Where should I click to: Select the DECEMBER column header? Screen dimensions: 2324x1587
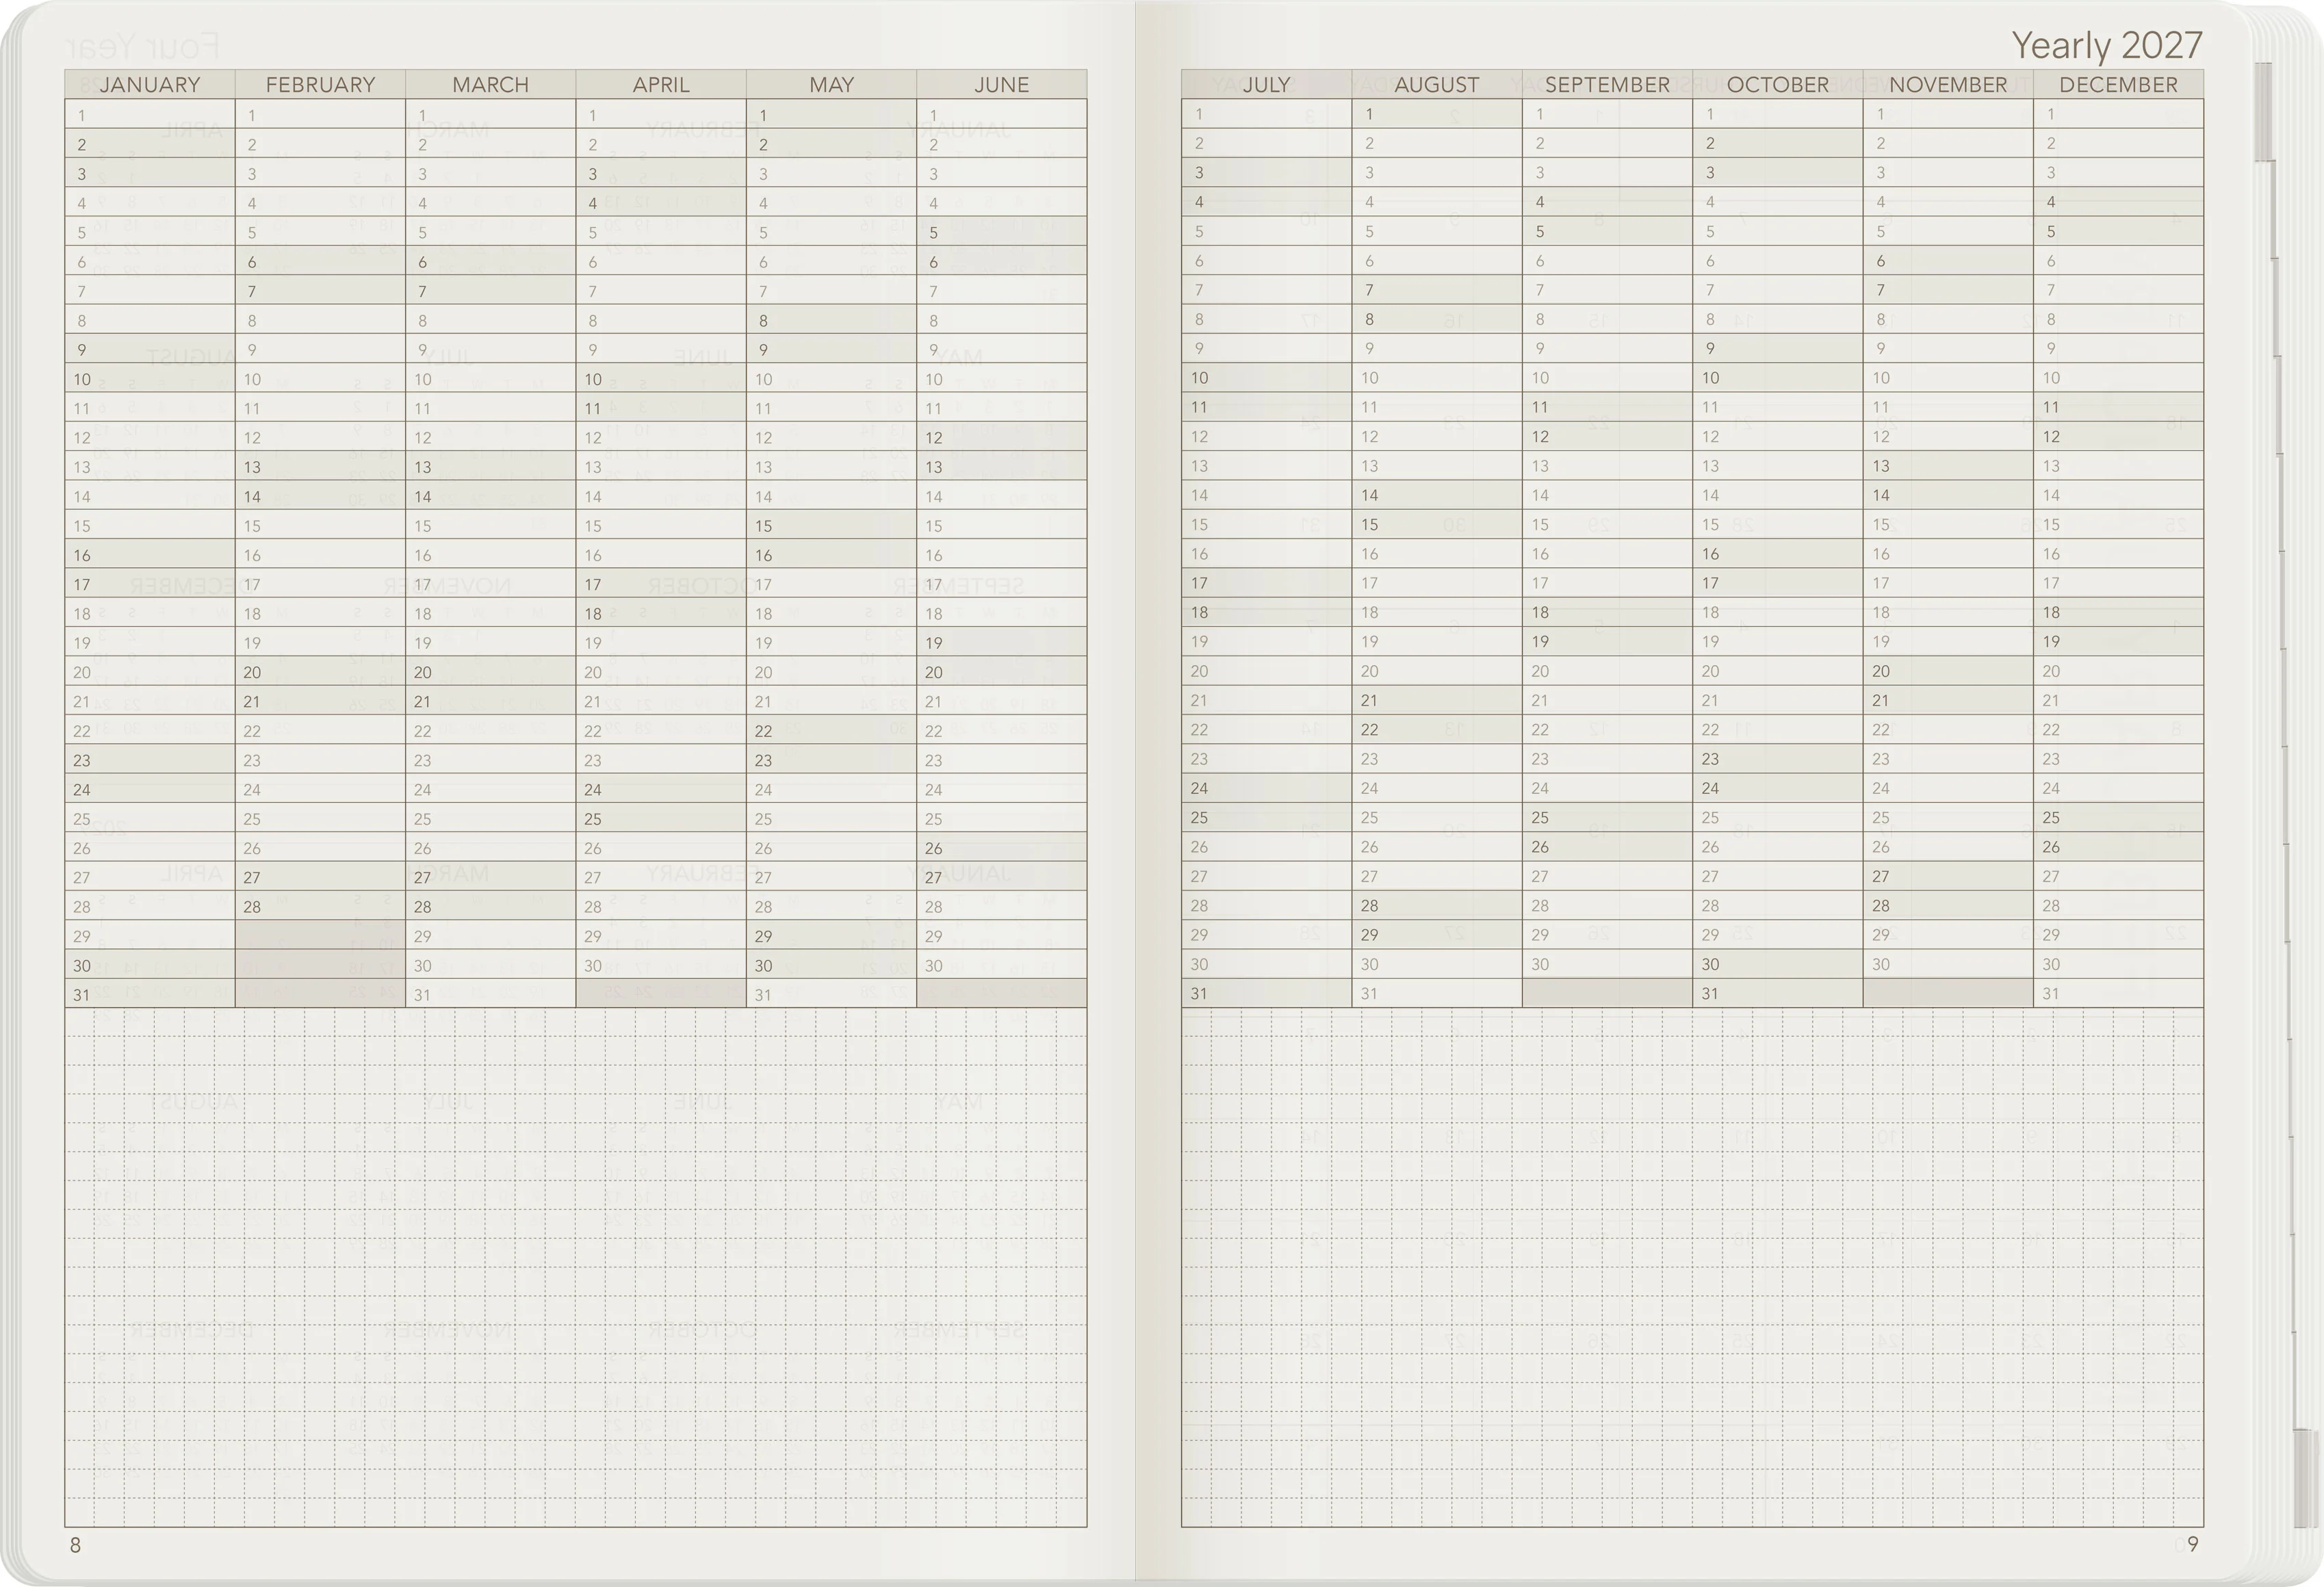pyautogui.click(x=2118, y=84)
